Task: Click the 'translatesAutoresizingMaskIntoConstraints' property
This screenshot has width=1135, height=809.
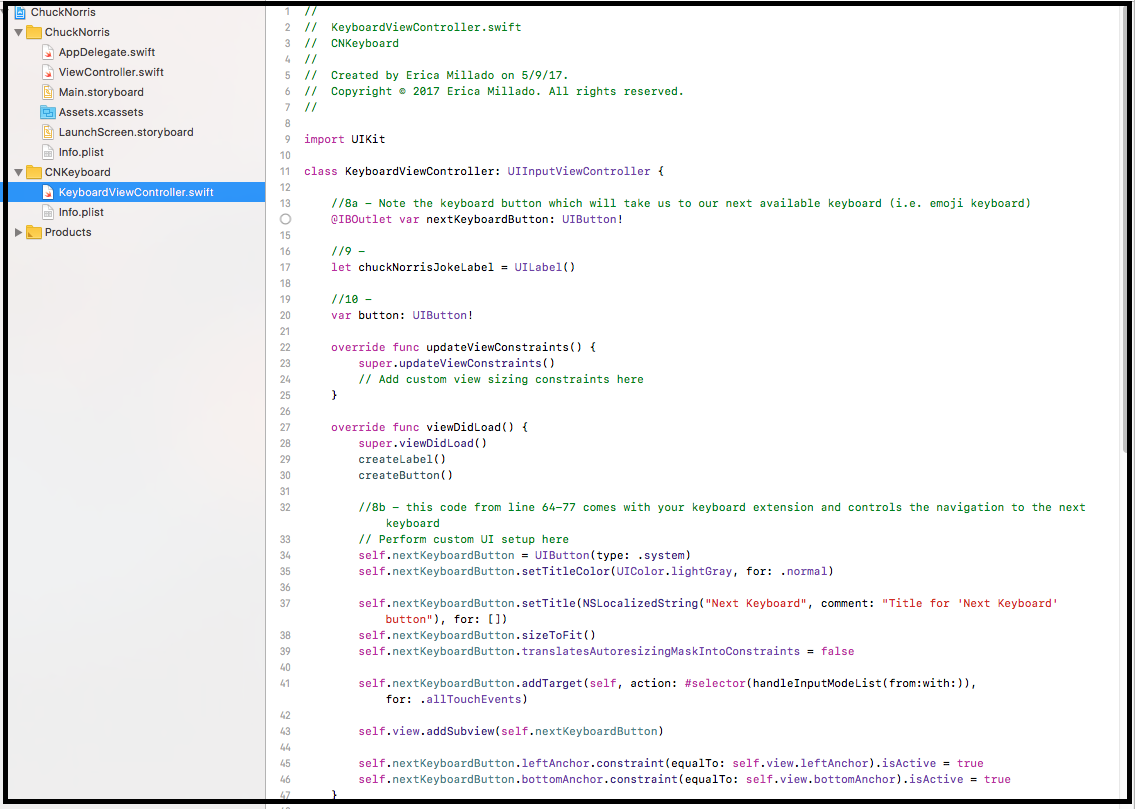Action: (x=660, y=651)
